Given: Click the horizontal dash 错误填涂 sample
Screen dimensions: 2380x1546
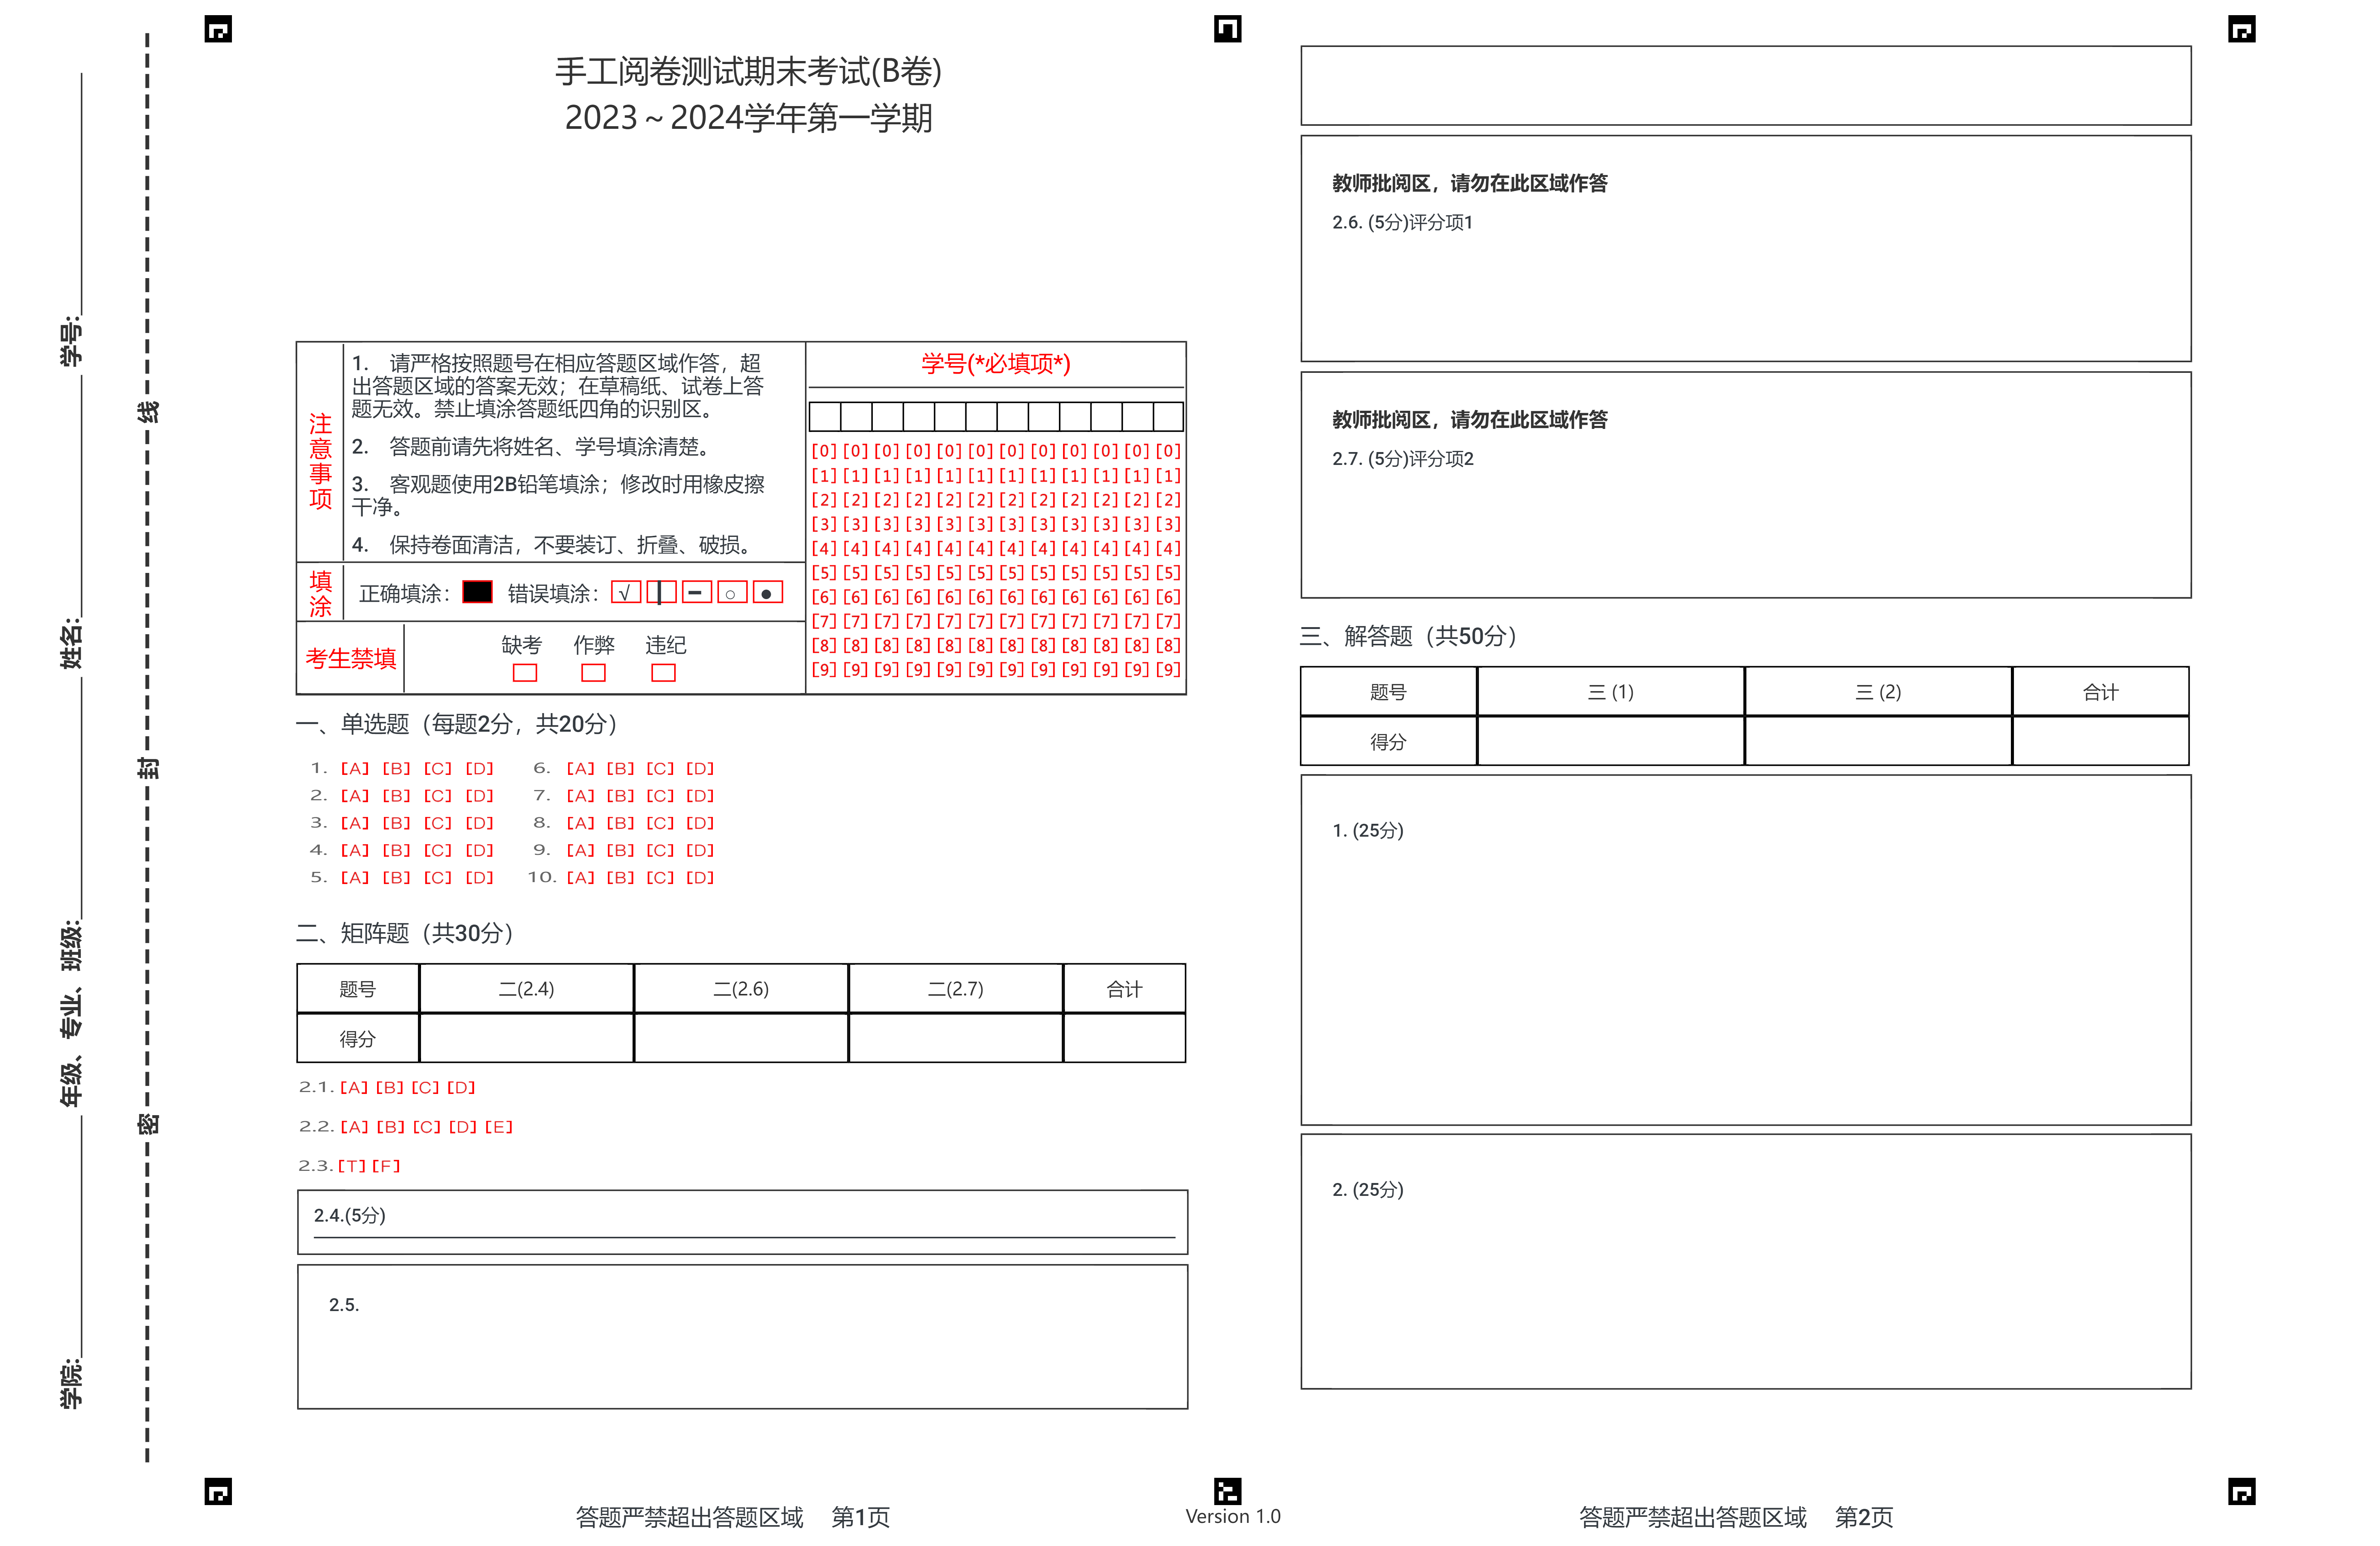Looking at the screenshot, I should coord(696,592).
